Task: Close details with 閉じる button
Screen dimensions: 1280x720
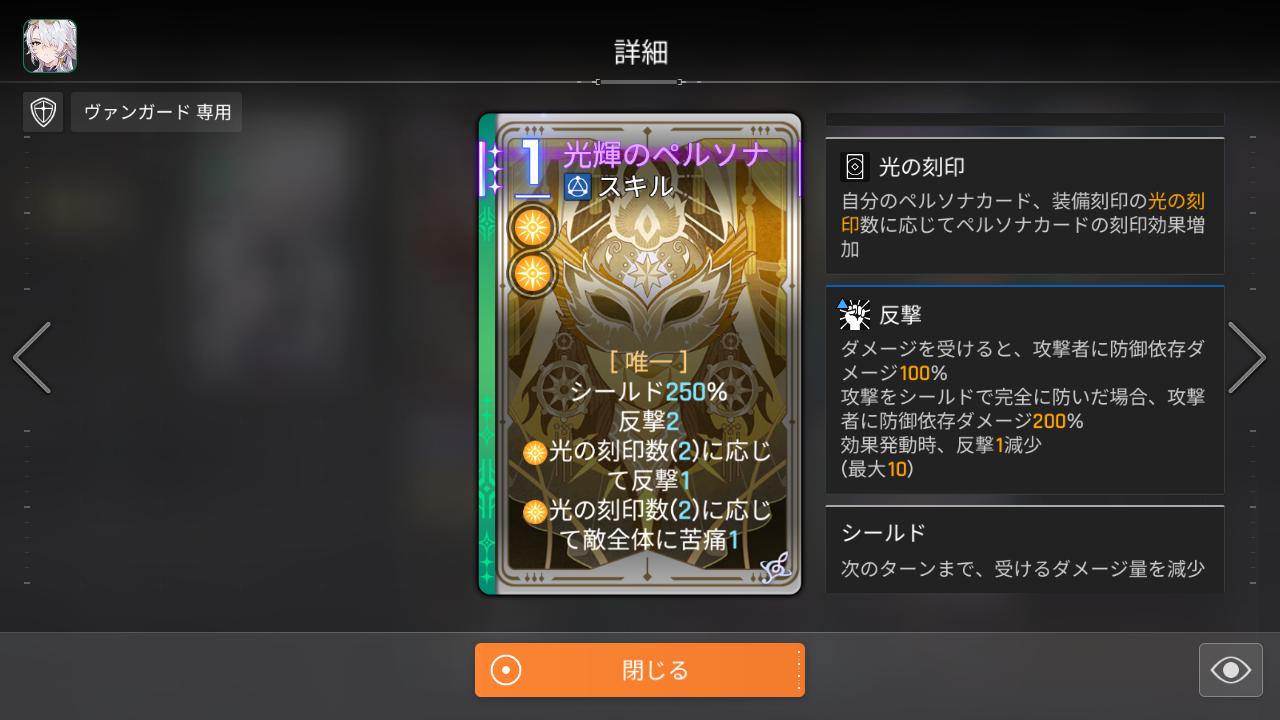Action: pyautogui.click(x=640, y=670)
